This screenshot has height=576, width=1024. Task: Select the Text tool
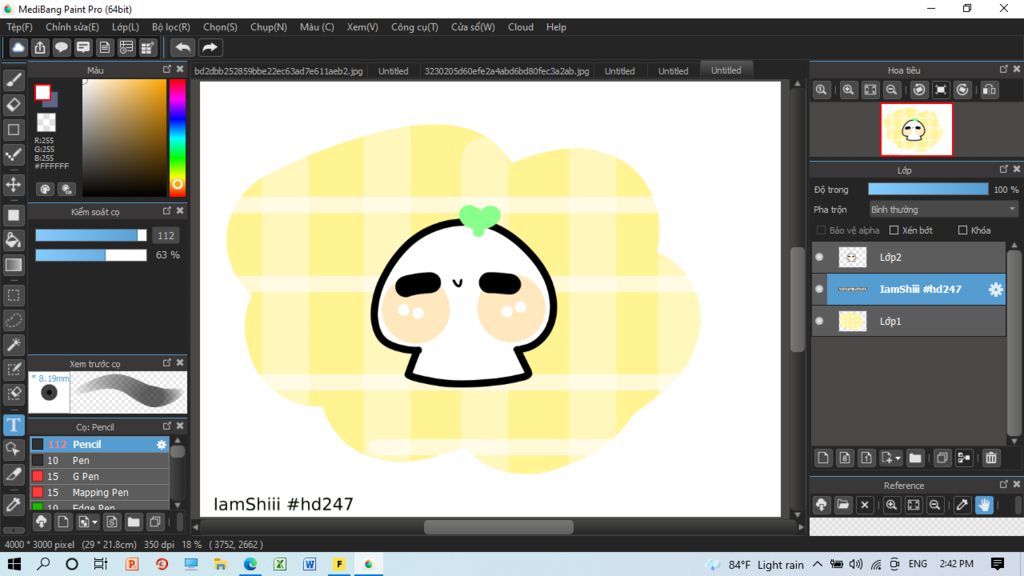coord(13,425)
